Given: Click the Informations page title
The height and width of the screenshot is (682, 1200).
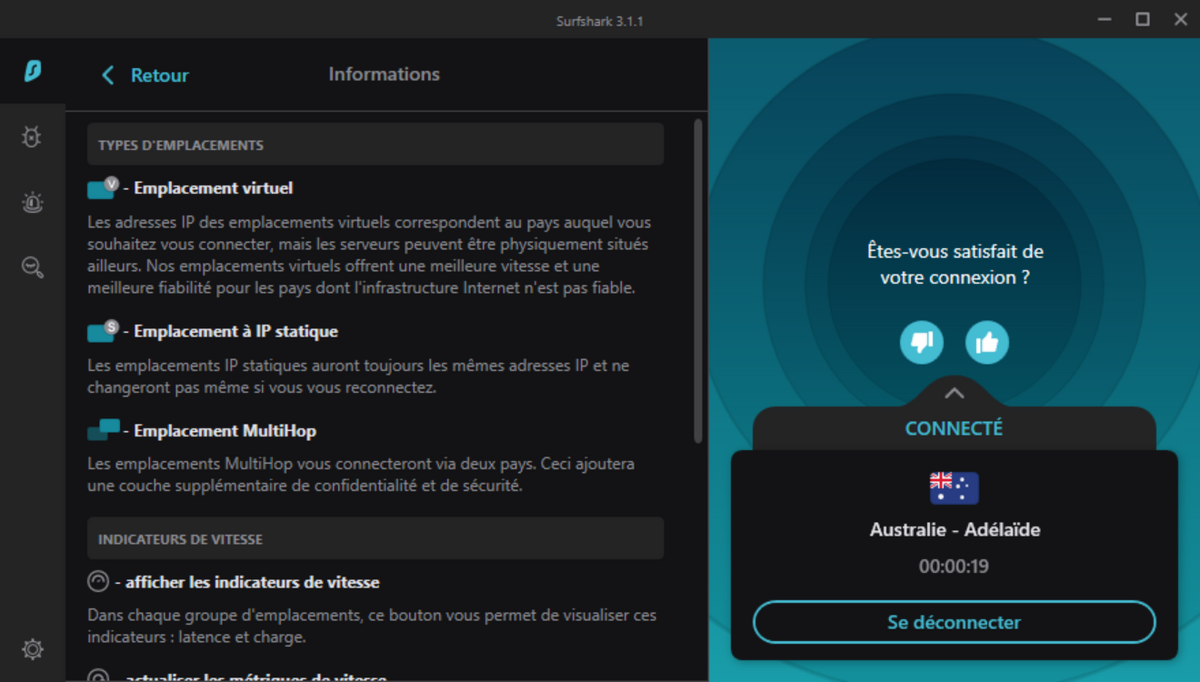Looking at the screenshot, I should (x=384, y=74).
